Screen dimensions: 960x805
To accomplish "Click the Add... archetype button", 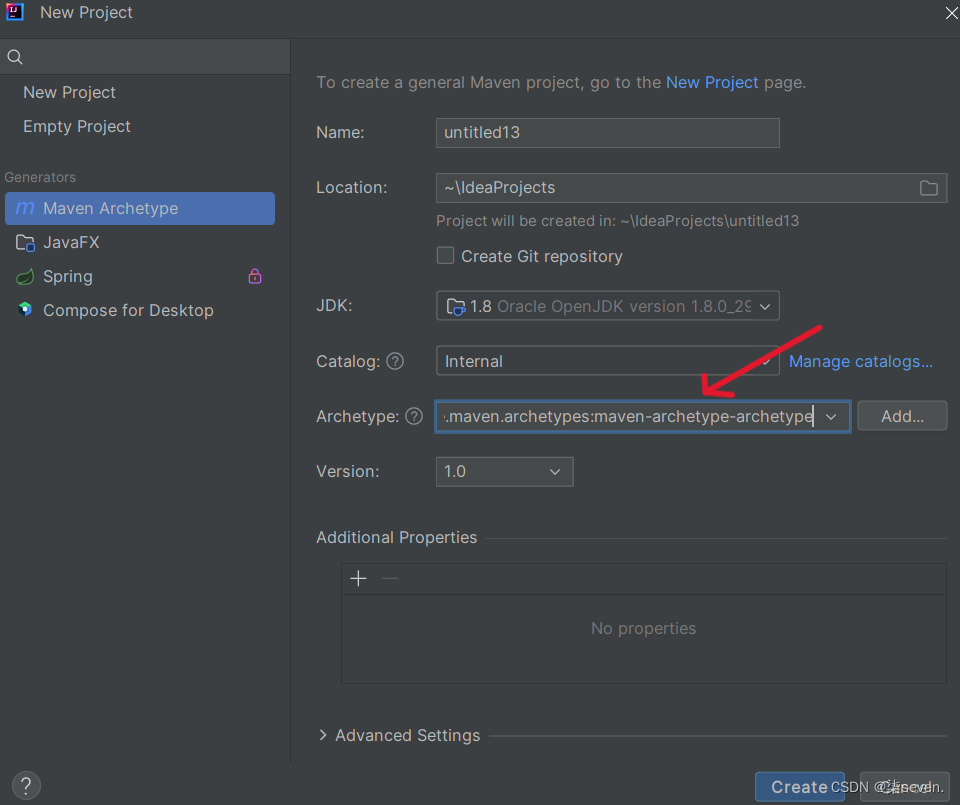I will coord(902,416).
